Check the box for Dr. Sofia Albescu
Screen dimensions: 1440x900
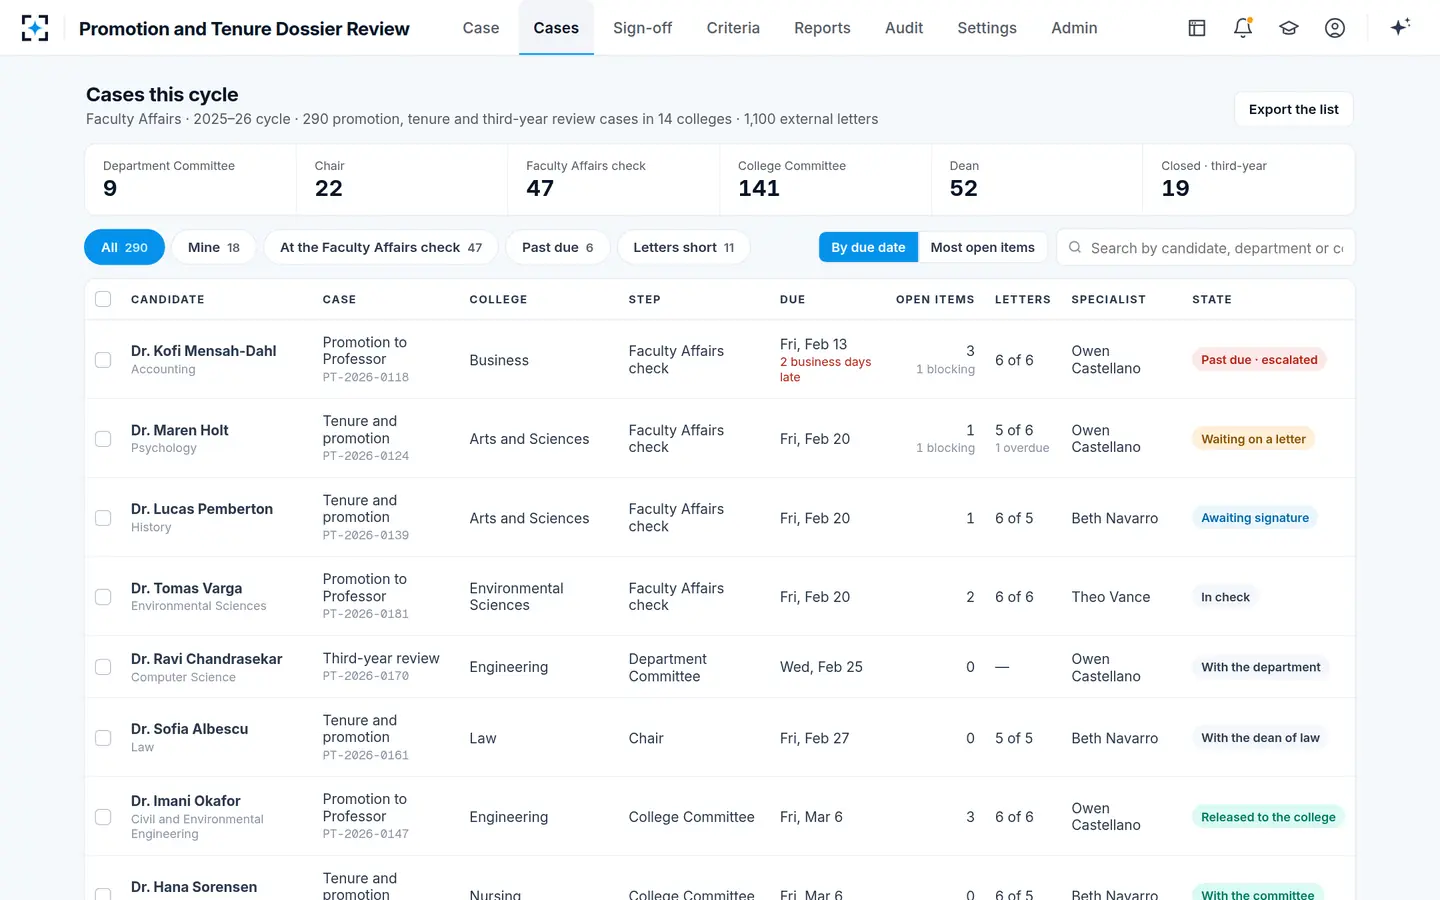point(103,738)
